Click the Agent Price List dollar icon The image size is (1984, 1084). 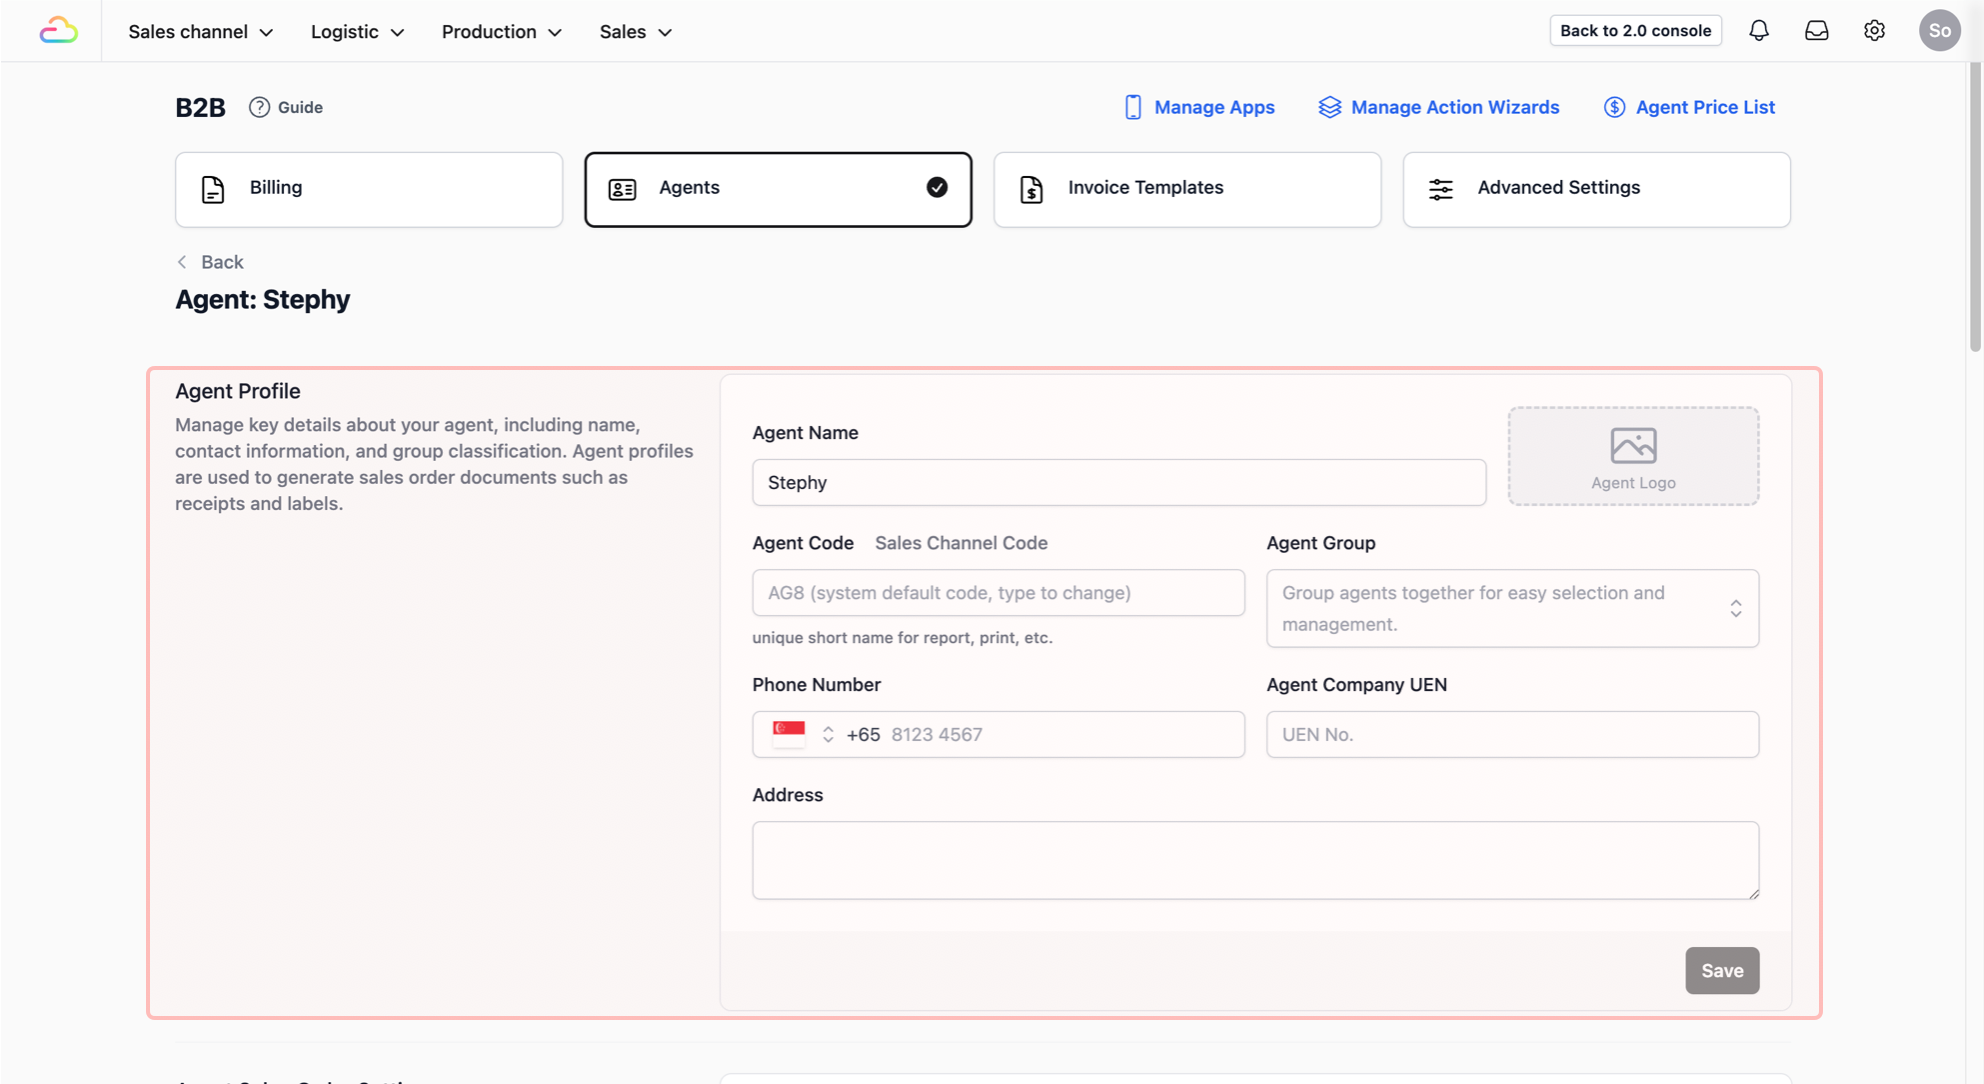[x=1614, y=107]
